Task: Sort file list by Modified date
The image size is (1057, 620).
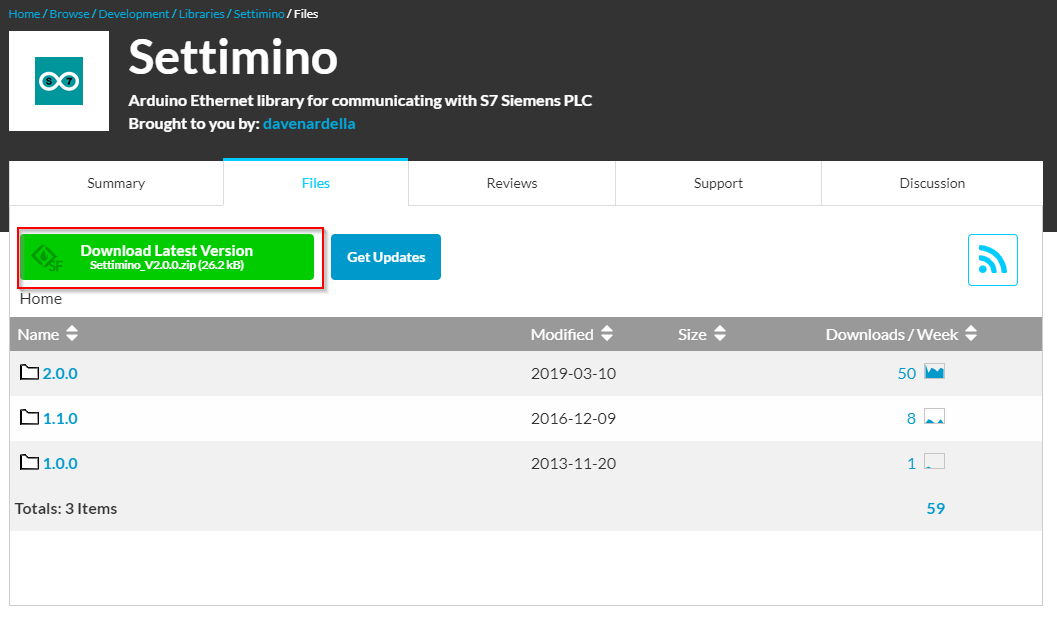Action: click(x=572, y=334)
